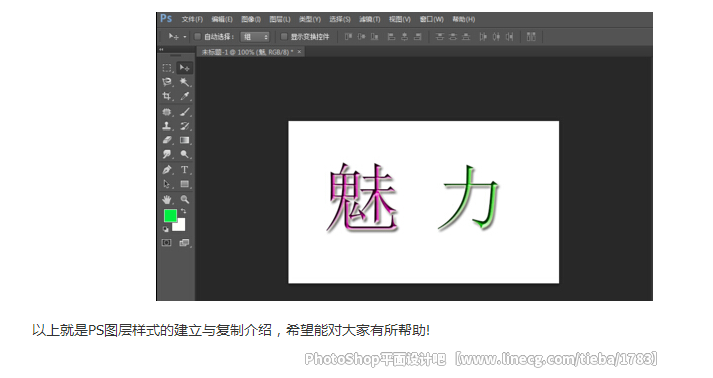Open the 滤镜(T) menu

[x=370, y=19]
